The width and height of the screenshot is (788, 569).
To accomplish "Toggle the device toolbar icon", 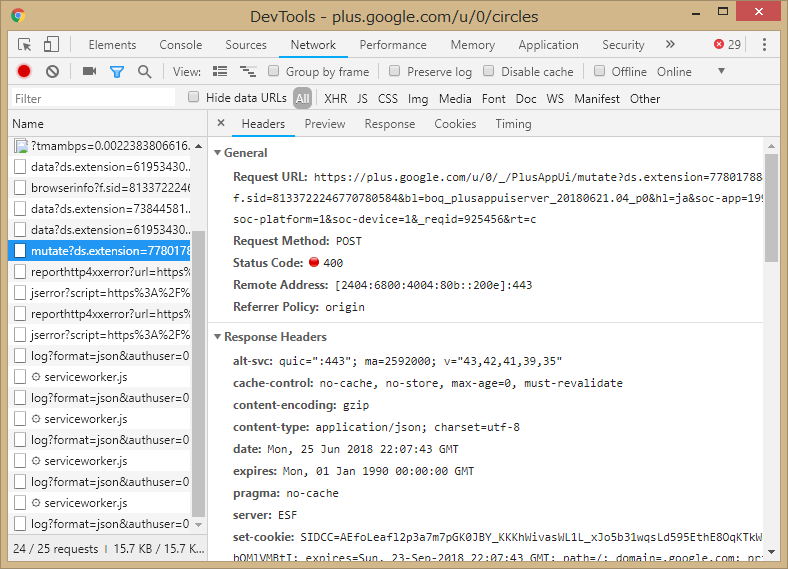I will click(x=51, y=44).
